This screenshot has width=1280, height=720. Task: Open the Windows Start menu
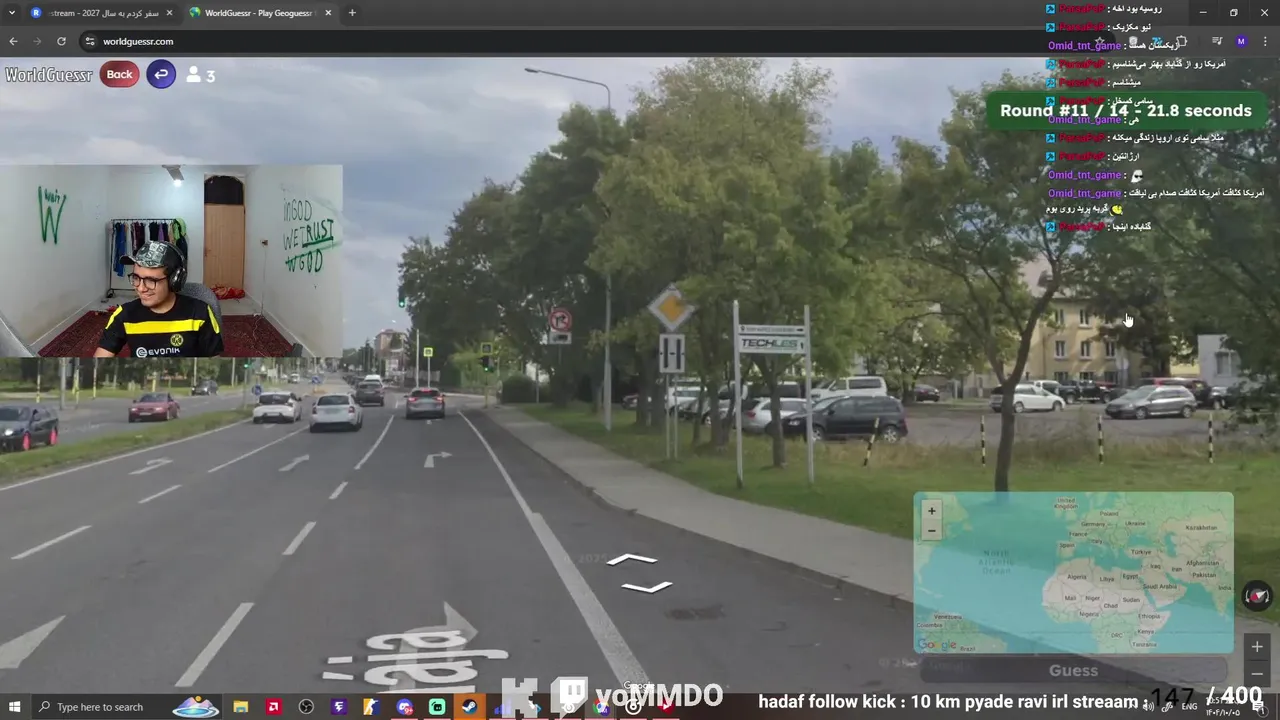coord(14,707)
